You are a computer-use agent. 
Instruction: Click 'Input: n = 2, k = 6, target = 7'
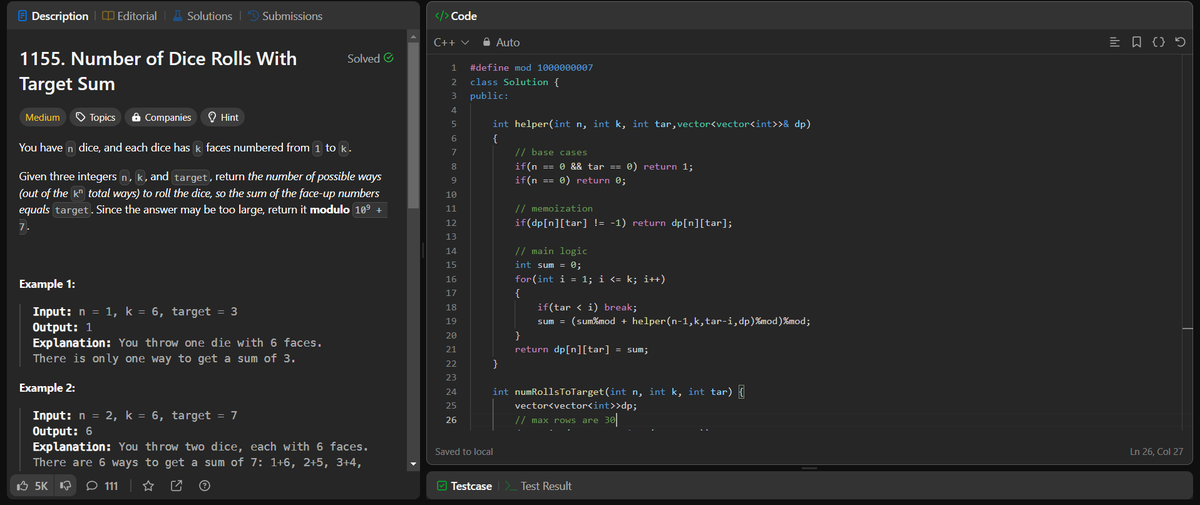[135, 415]
